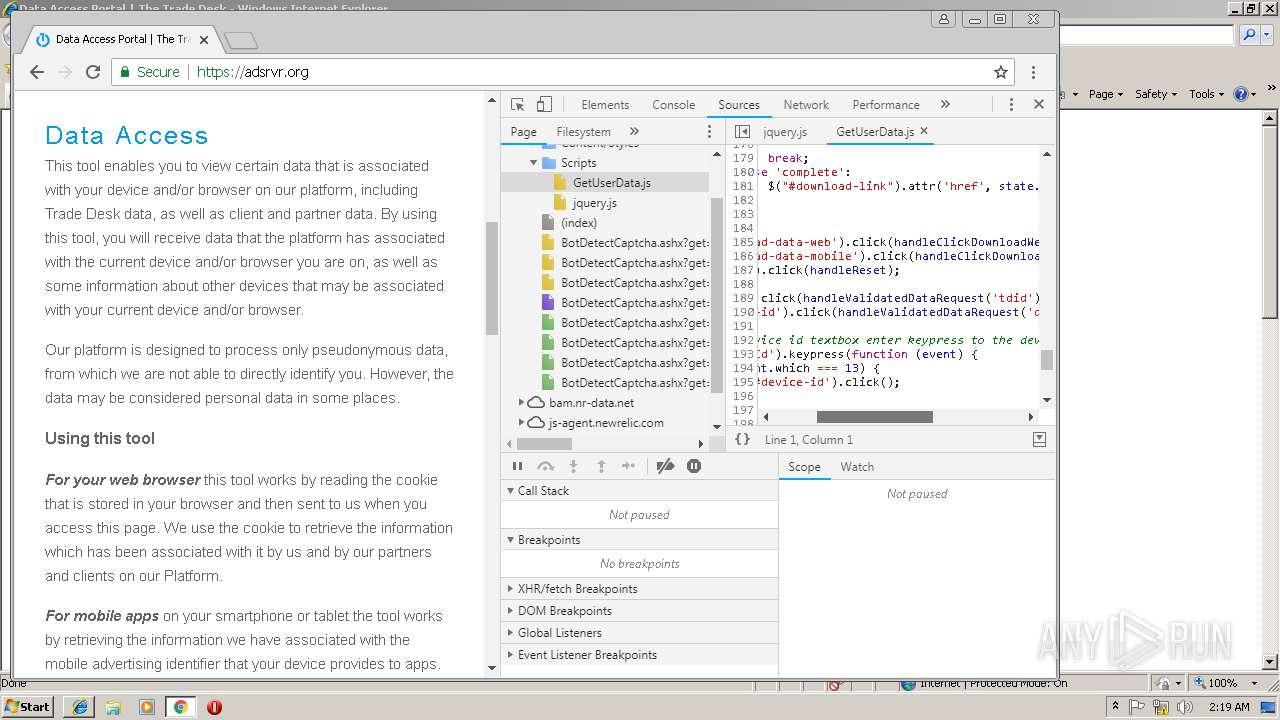Toggle deactivate breakpoints icon
The height and width of the screenshot is (720, 1280).
pos(665,466)
